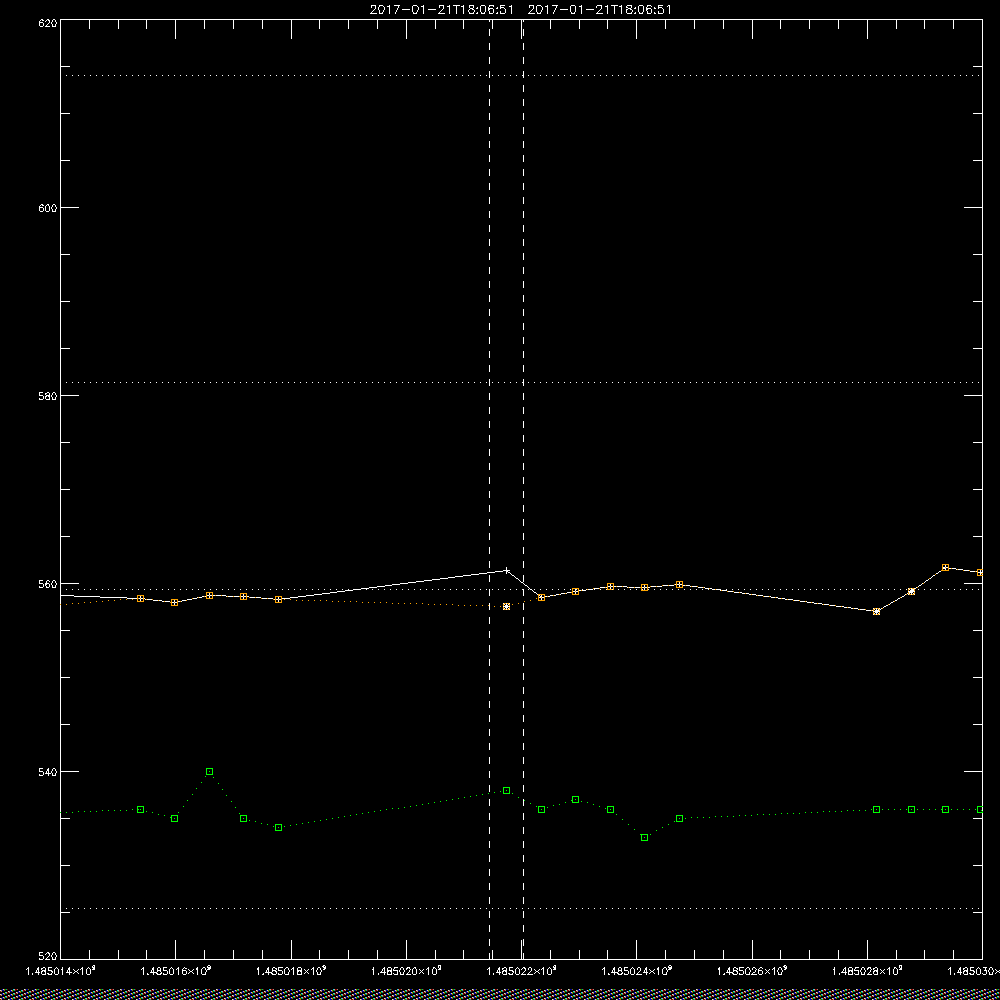The height and width of the screenshot is (1000, 1000).
Task: Click the 1.485022×10⁹ x-axis label
Action: click(522, 971)
